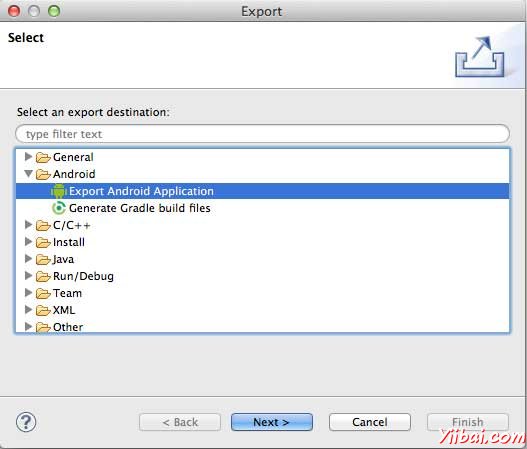
Task: Click the Gradle build files icon
Action: point(59,208)
